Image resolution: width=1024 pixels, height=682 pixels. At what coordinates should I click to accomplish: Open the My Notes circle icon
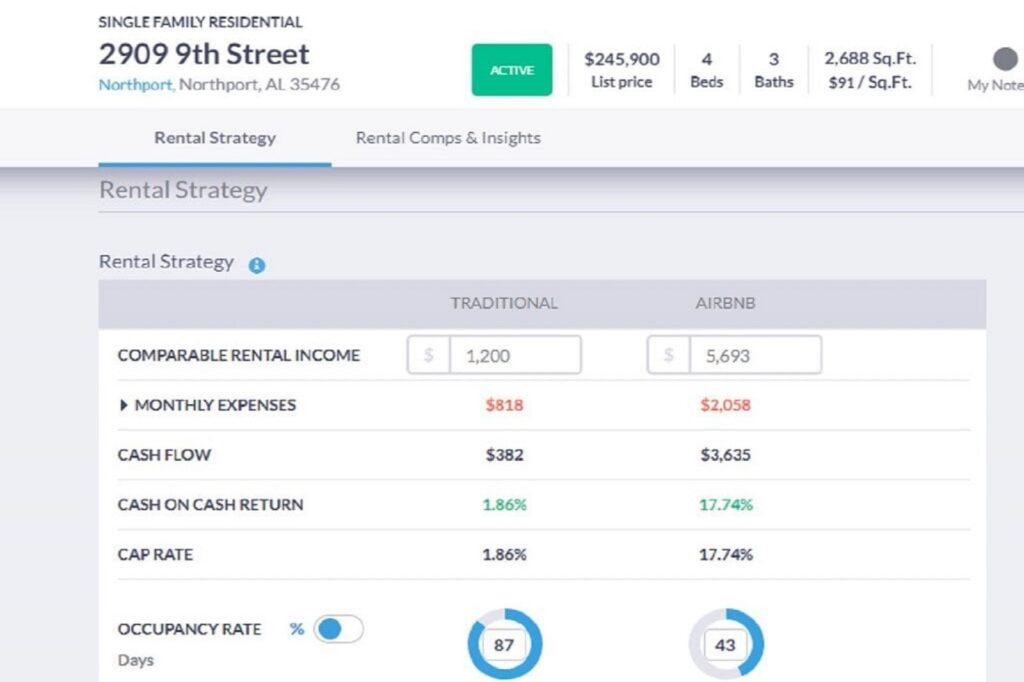(x=1005, y=59)
